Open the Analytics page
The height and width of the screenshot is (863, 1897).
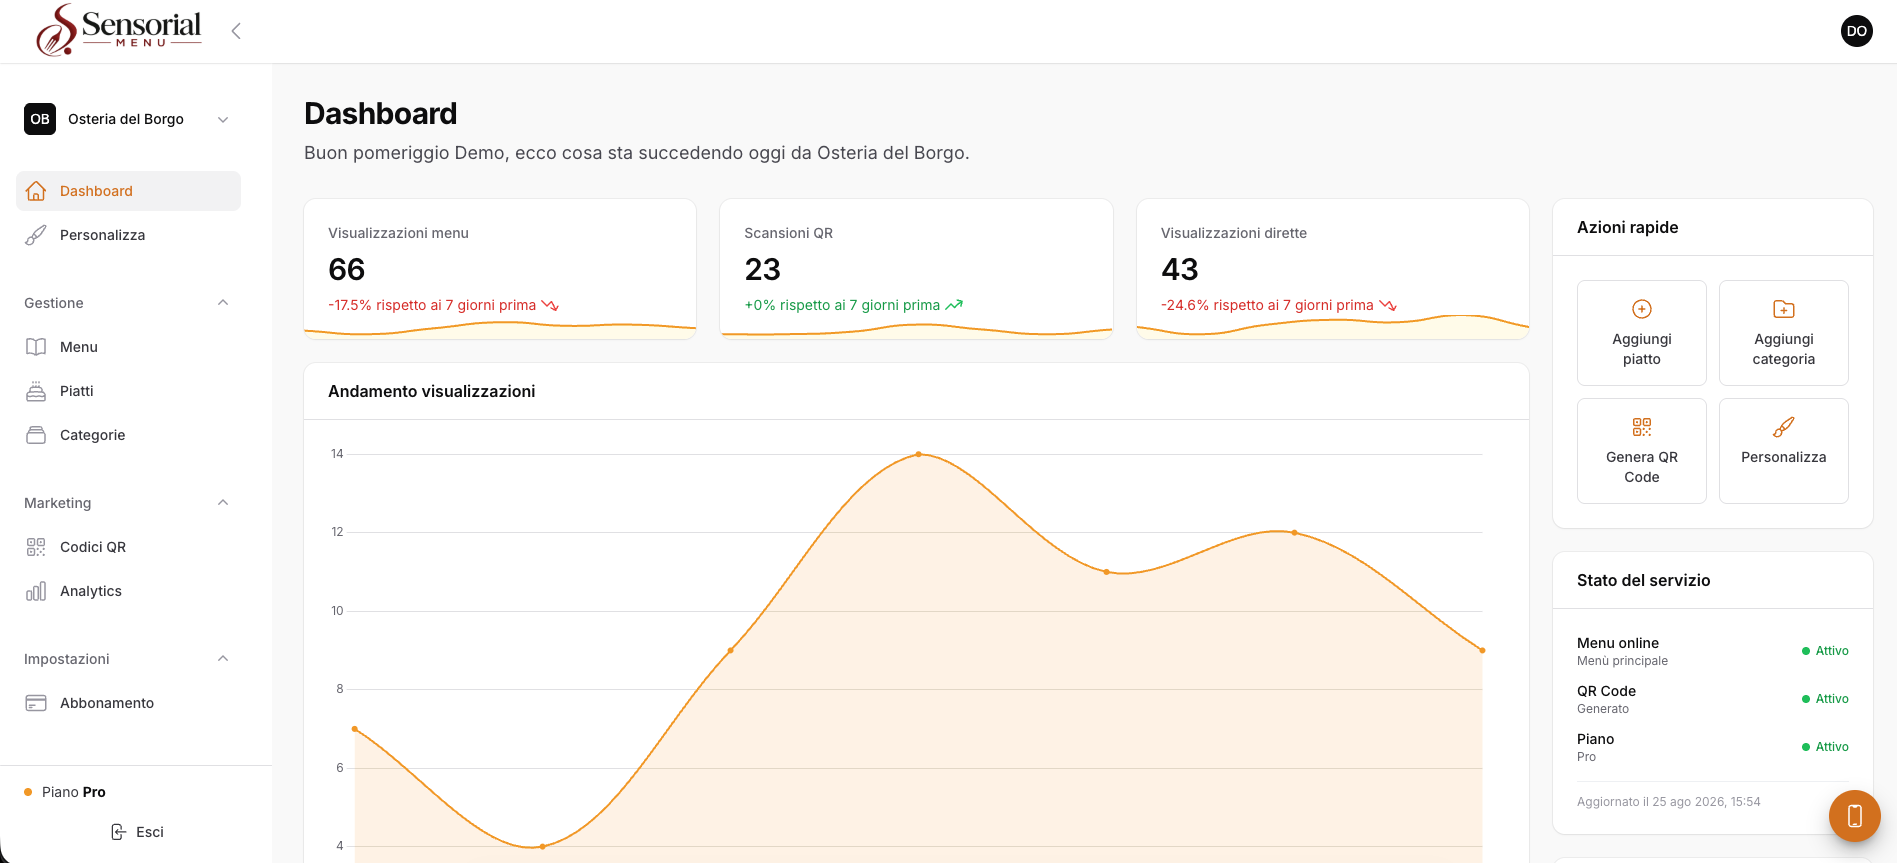[x=128, y=591]
